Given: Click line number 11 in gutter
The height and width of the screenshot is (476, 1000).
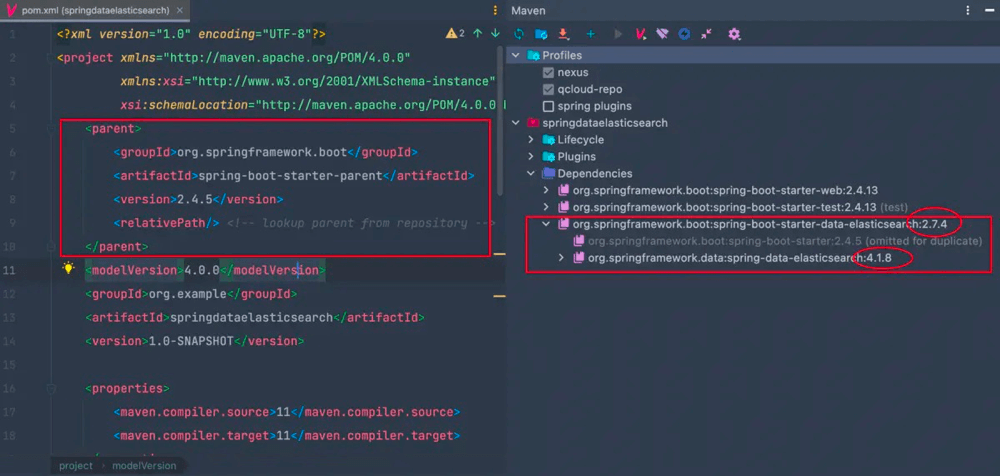Looking at the screenshot, I should pyautogui.click(x=11, y=270).
